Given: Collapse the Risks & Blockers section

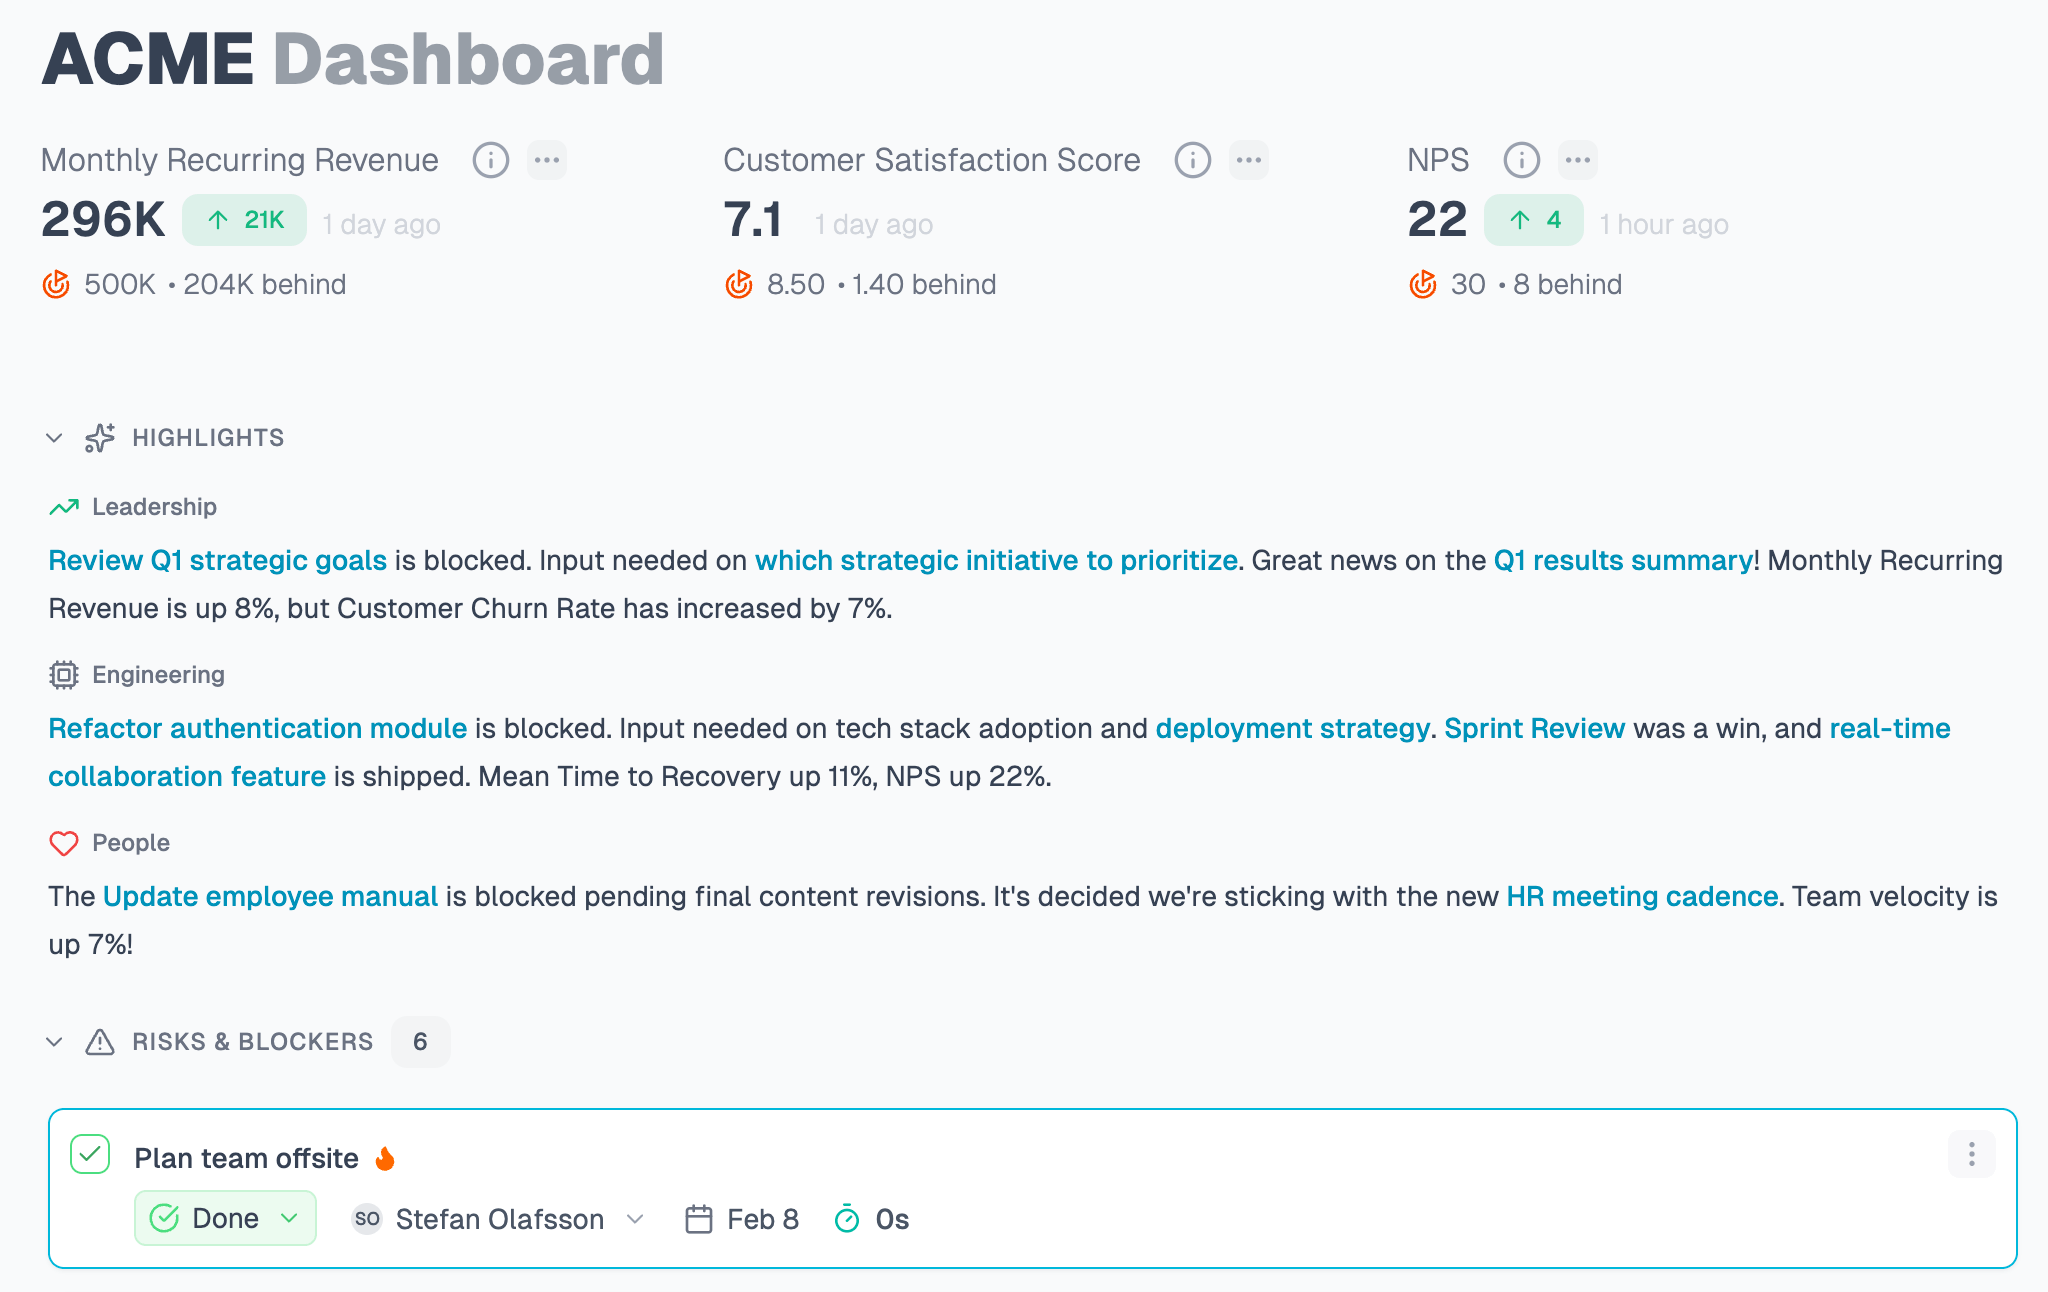Looking at the screenshot, I should click(55, 1042).
